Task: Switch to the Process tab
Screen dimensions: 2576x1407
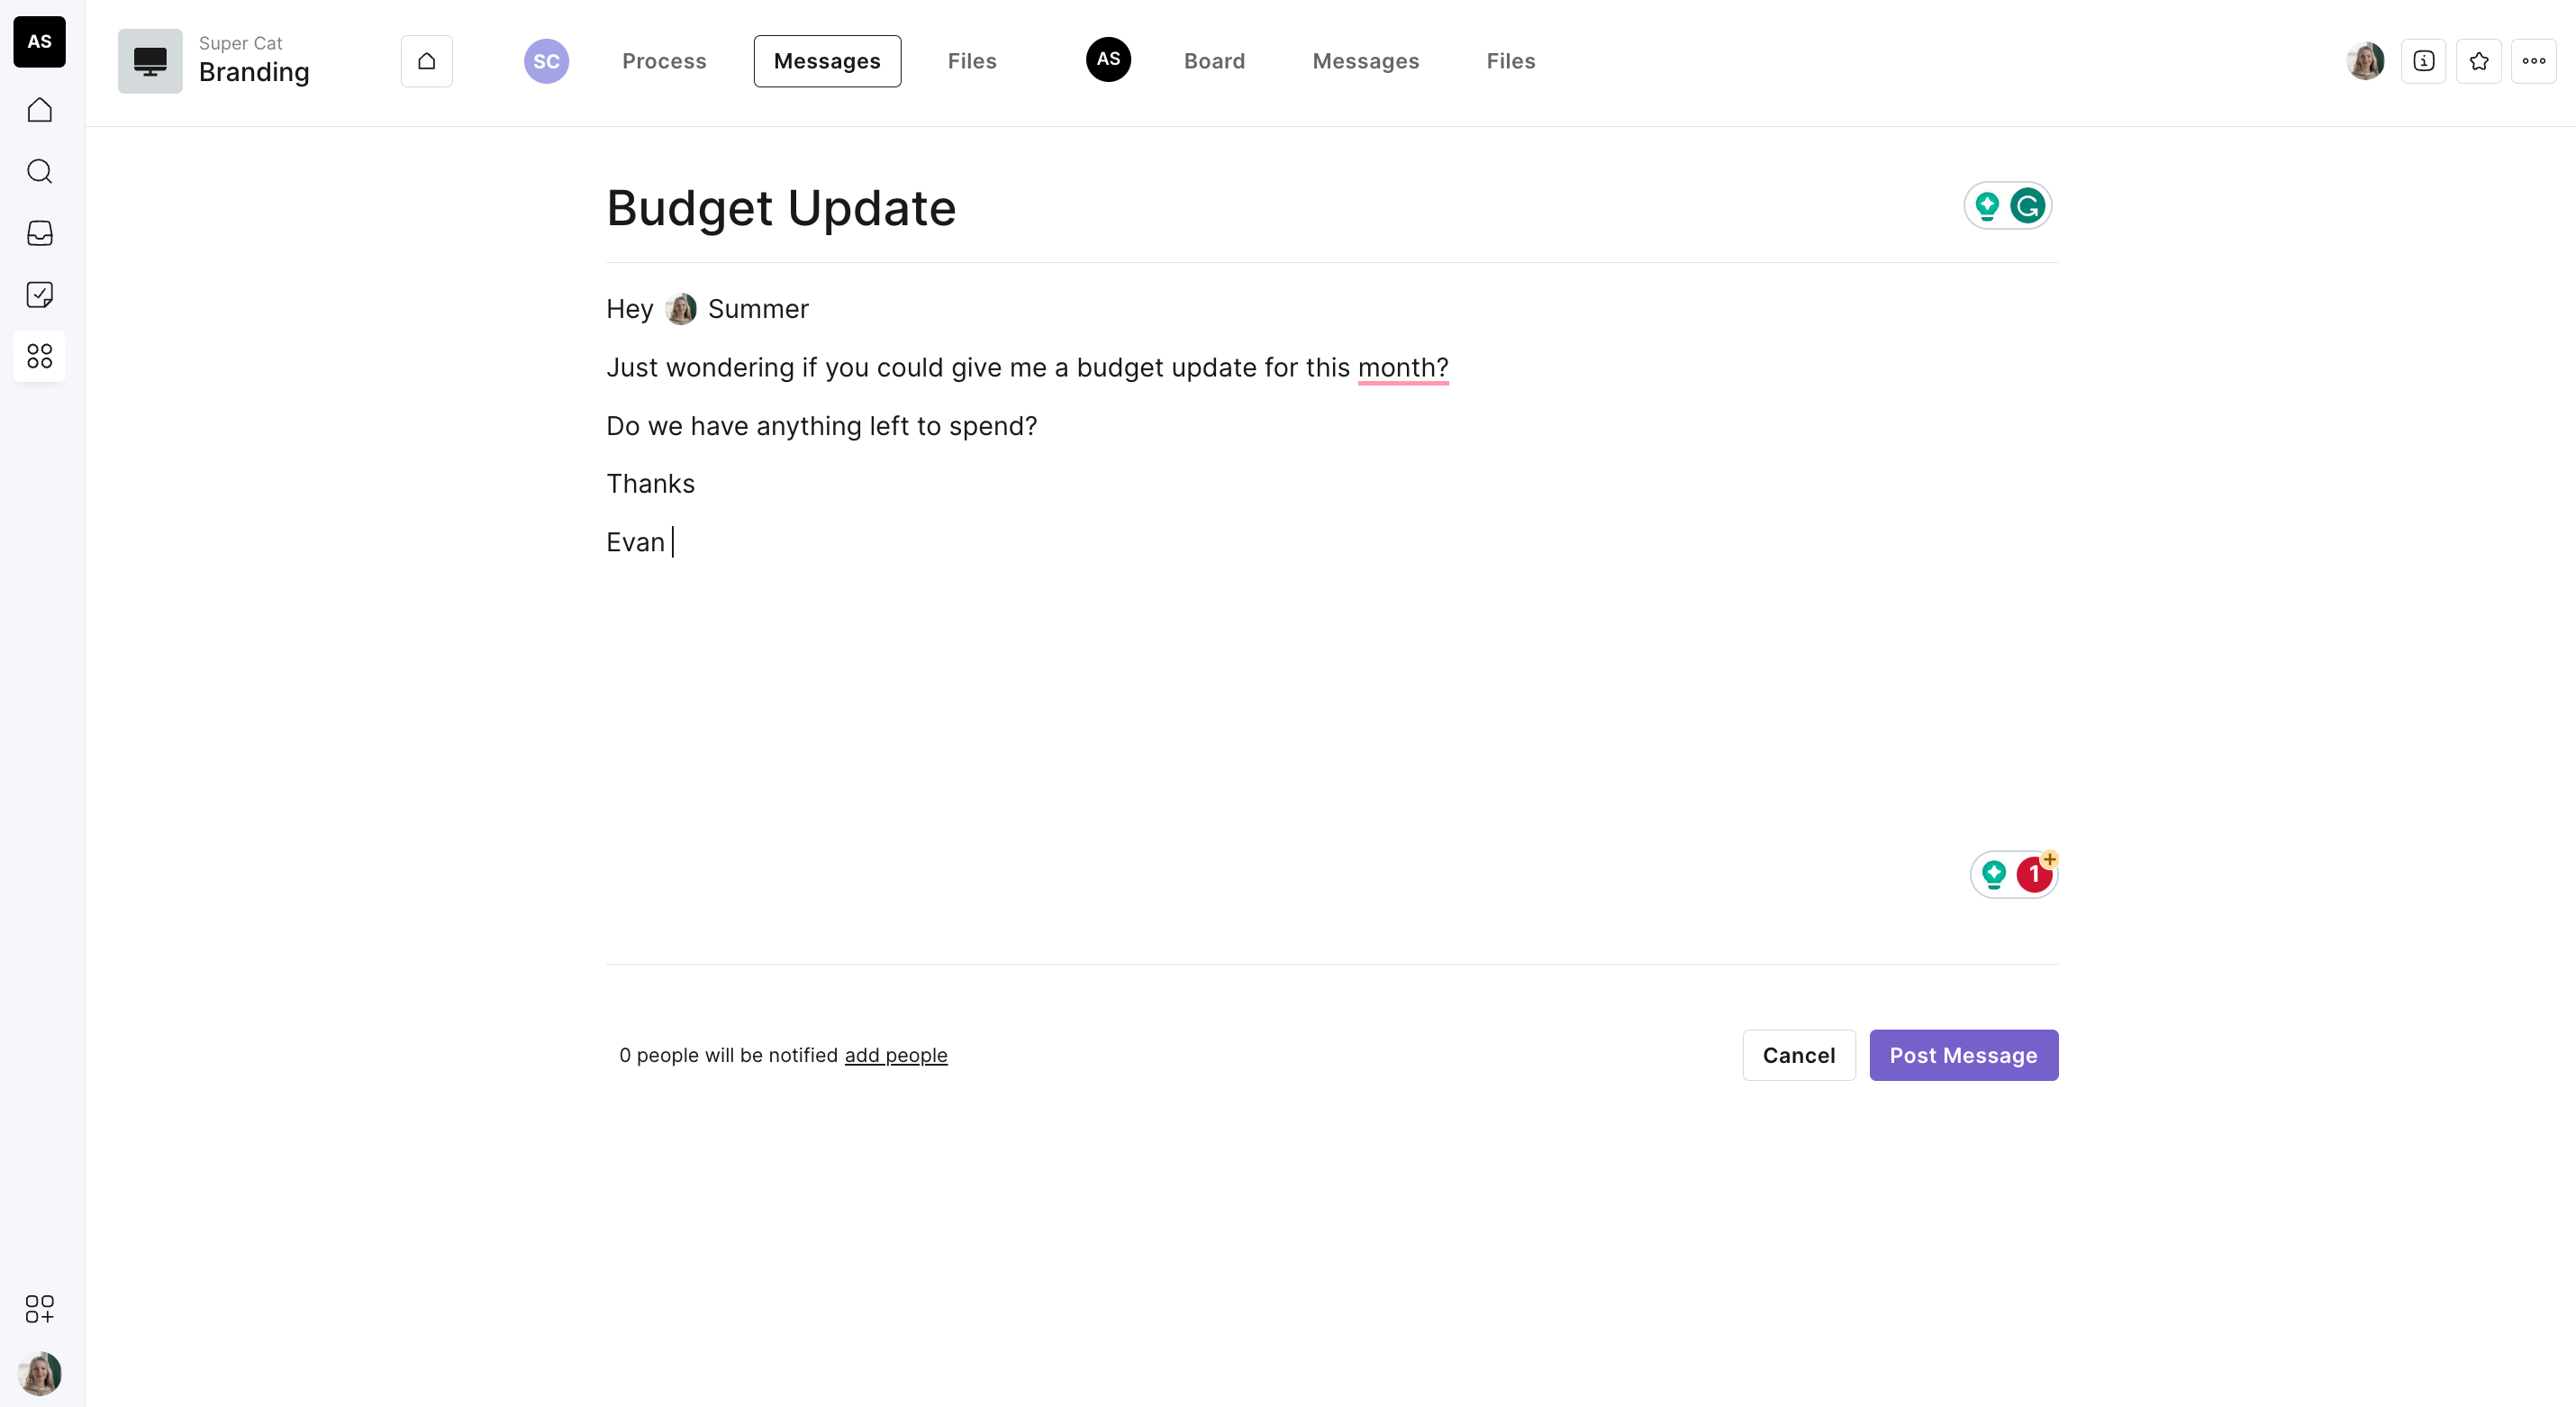Action: tap(664, 61)
